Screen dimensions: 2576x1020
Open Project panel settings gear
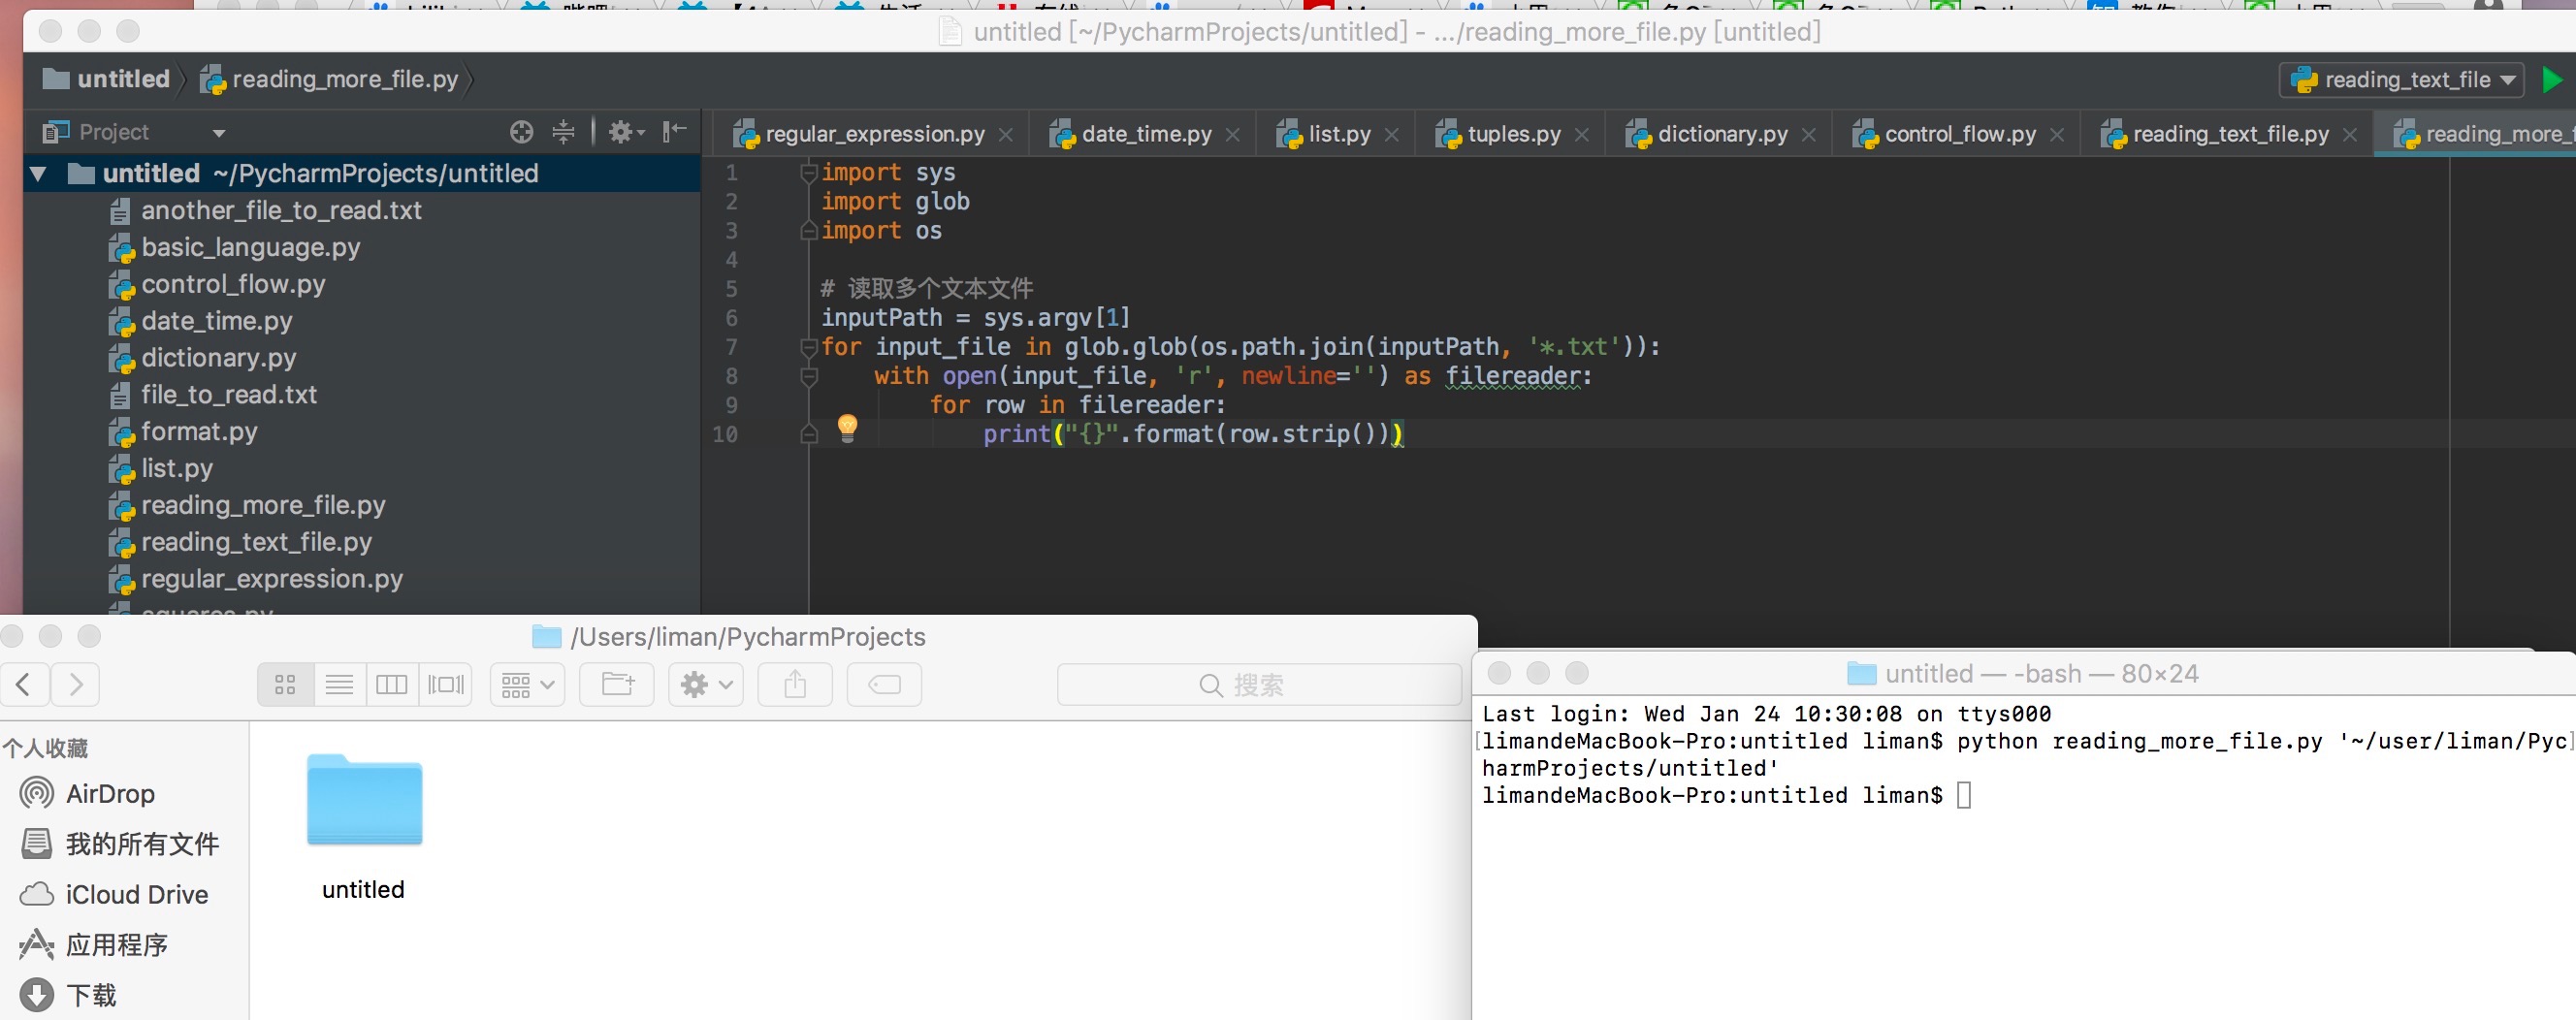pyautogui.click(x=625, y=132)
